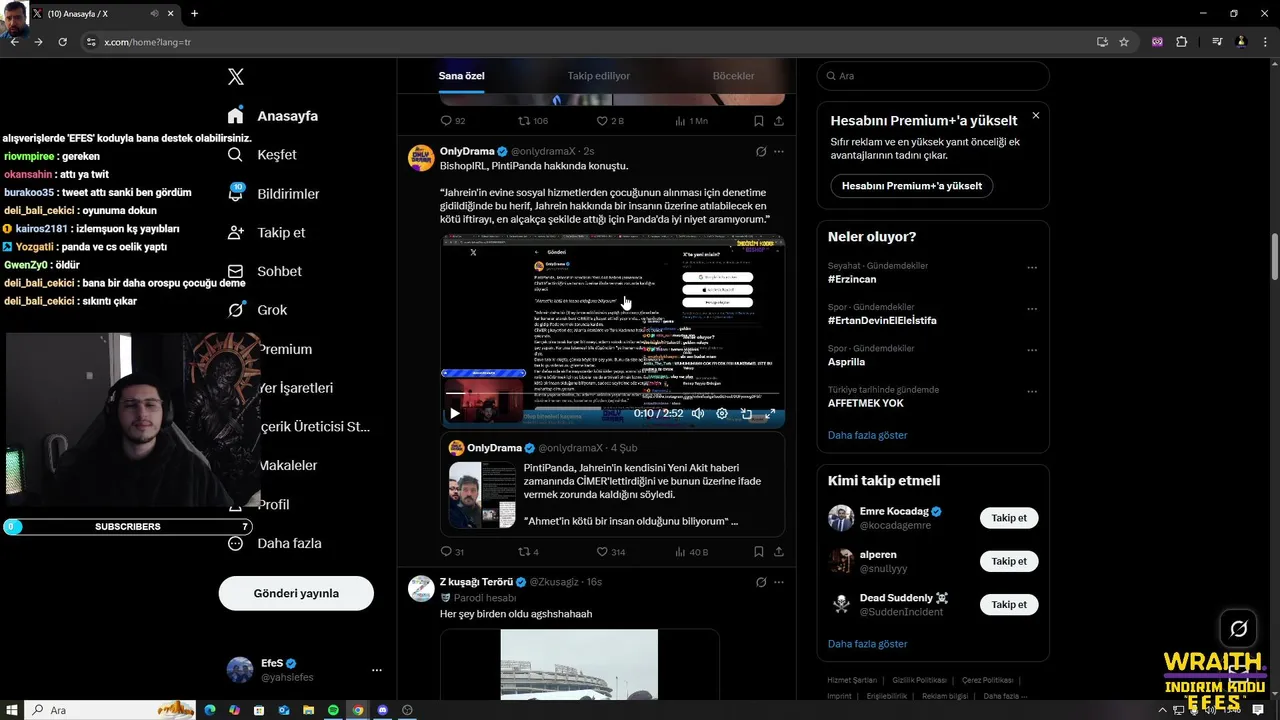The width and height of the screenshot is (1280, 720).
Task: Expand the video to fullscreen
Action: point(770,413)
